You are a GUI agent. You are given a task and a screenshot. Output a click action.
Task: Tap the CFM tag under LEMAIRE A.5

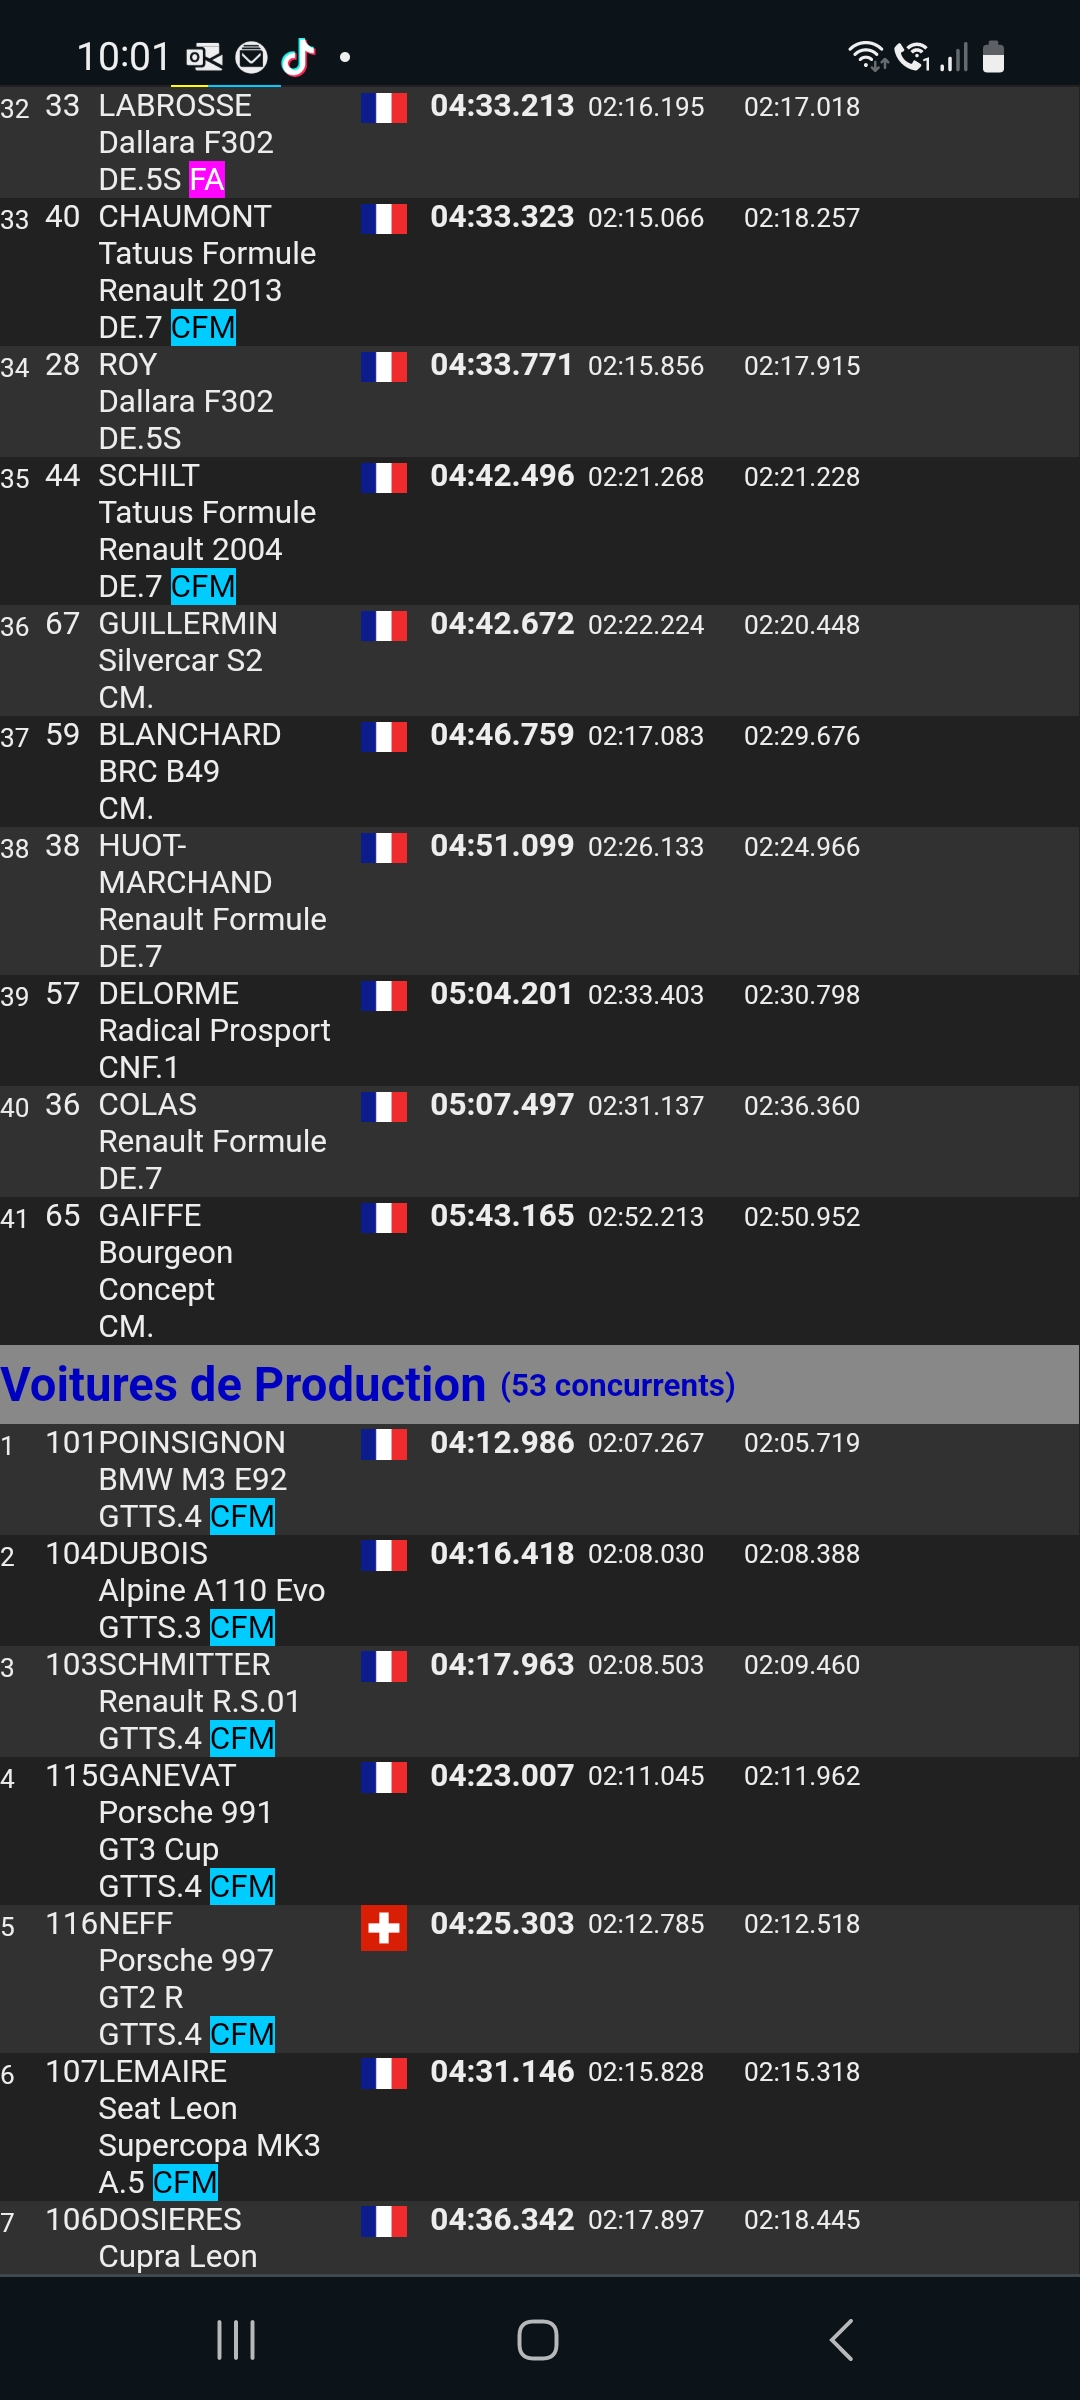point(185,2182)
